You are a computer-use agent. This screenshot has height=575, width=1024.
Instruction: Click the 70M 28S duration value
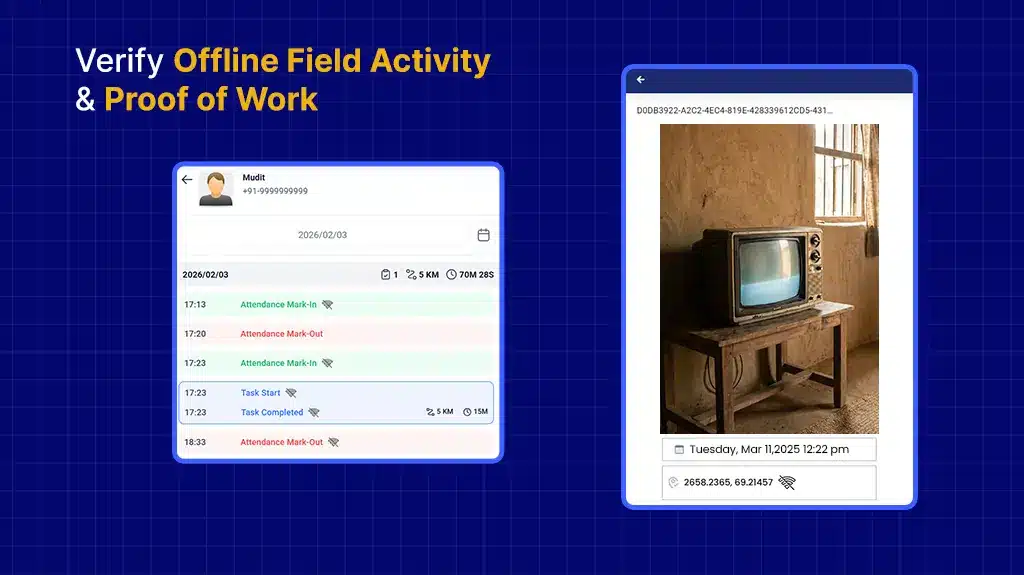click(476, 274)
